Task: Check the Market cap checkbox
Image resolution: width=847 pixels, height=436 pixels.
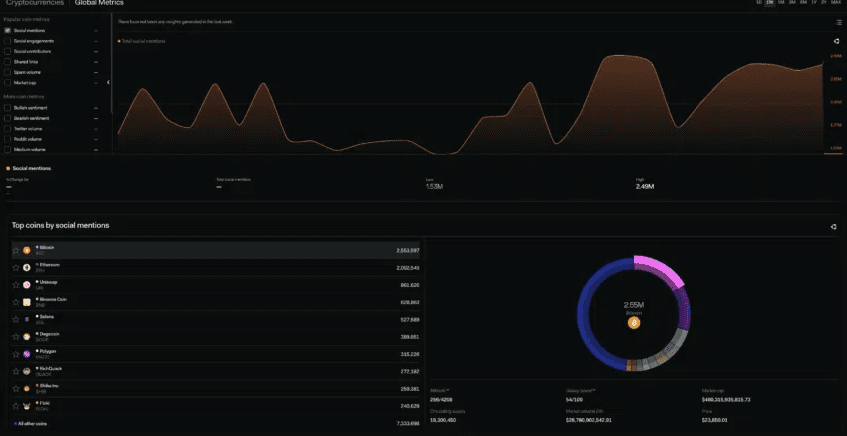Action: (x=8, y=83)
